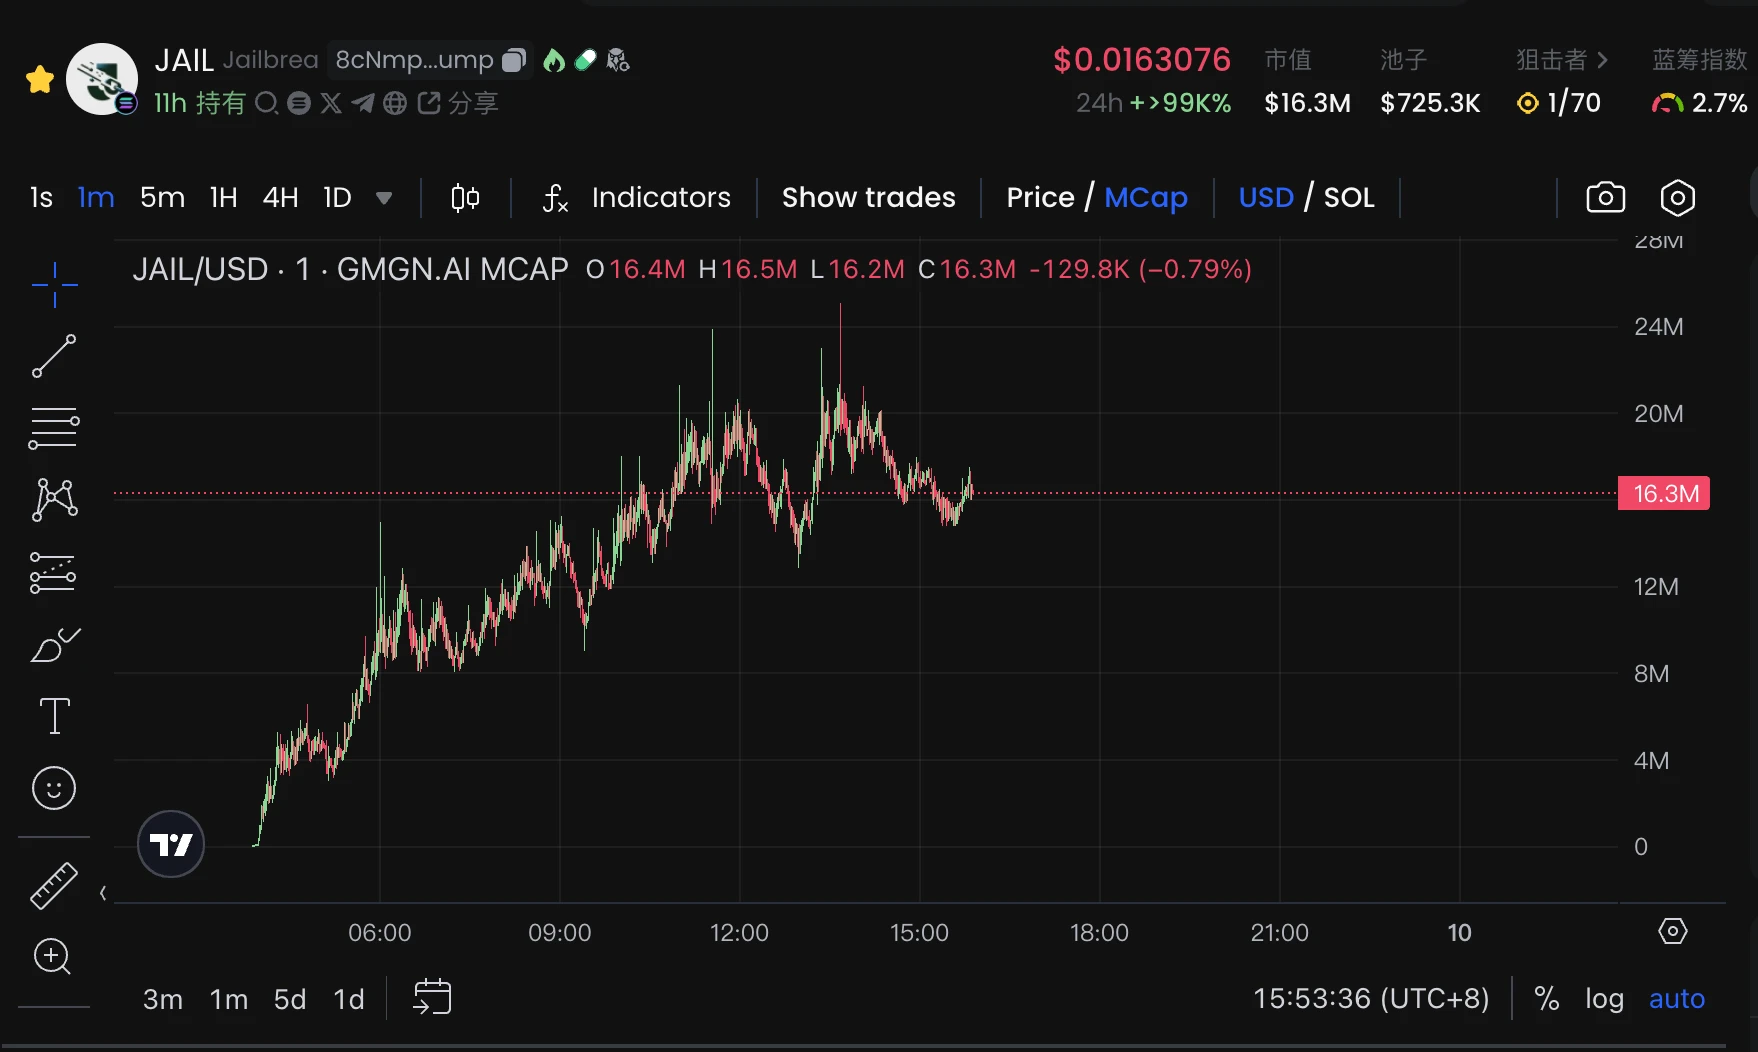Collapse the left drawing toolbar arrow
This screenshot has height=1052, width=1758.
coord(103,893)
